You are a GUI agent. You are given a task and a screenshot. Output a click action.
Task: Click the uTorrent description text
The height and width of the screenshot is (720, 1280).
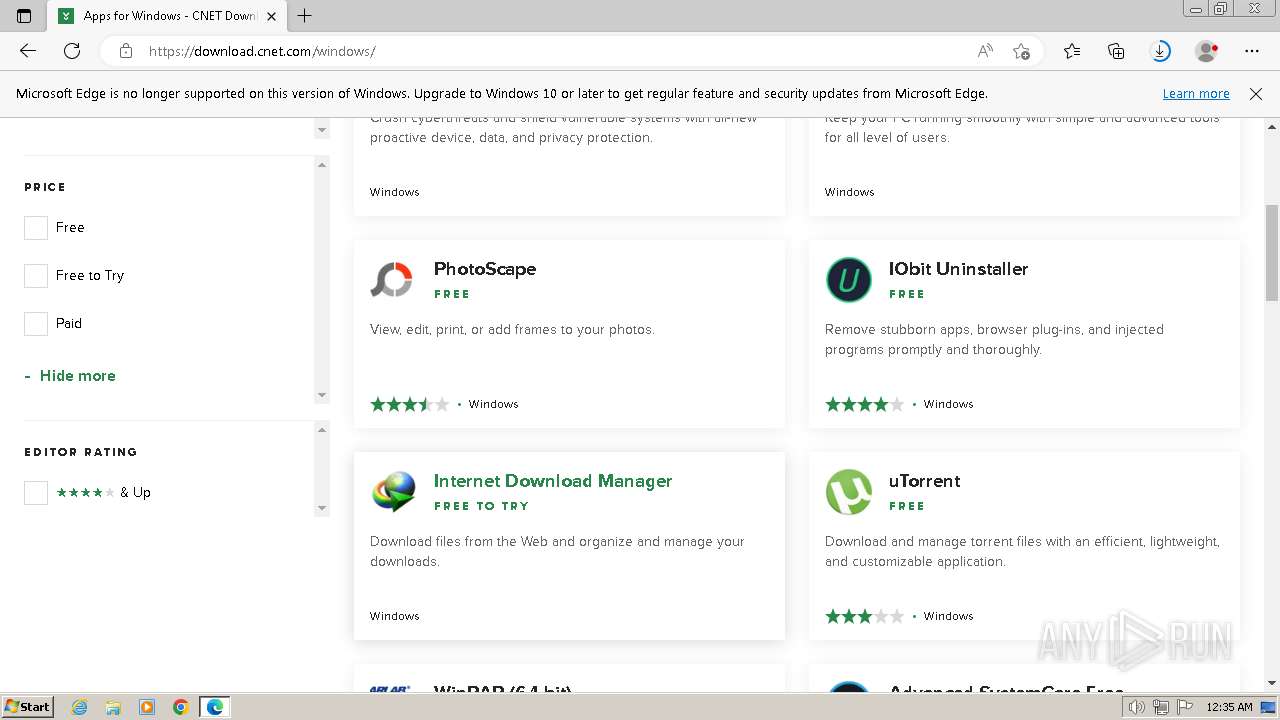1022,551
